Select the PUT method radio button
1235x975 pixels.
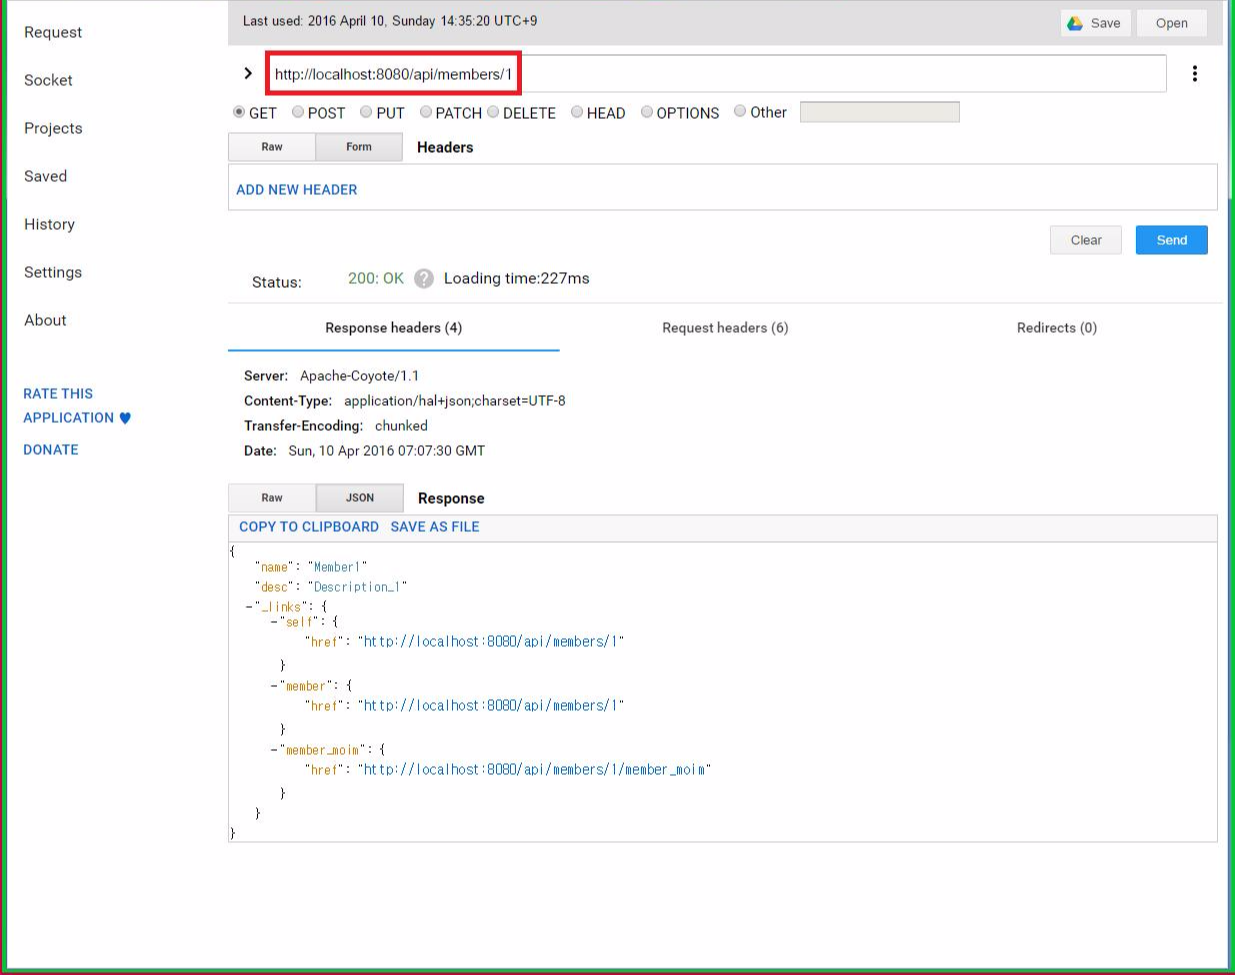click(x=366, y=112)
